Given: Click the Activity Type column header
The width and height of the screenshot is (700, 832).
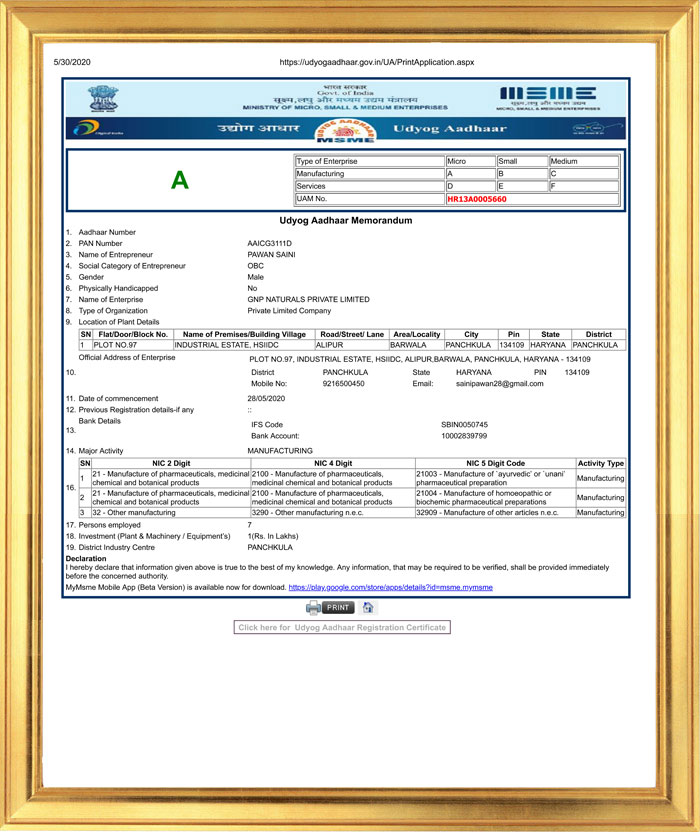Looking at the screenshot, I should point(601,463).
